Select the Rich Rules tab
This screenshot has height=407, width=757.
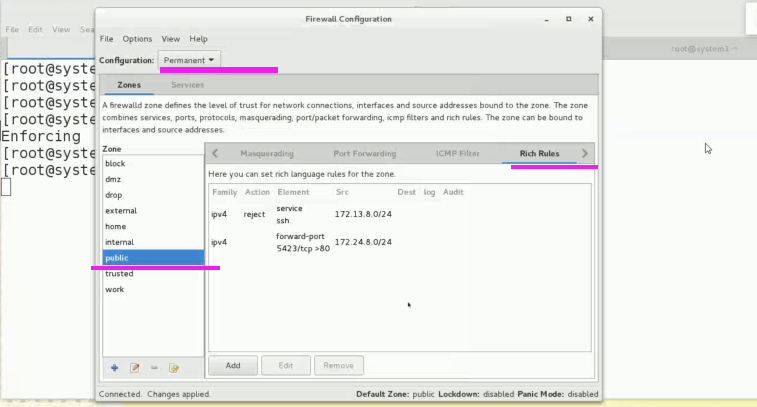click(539, 154)
